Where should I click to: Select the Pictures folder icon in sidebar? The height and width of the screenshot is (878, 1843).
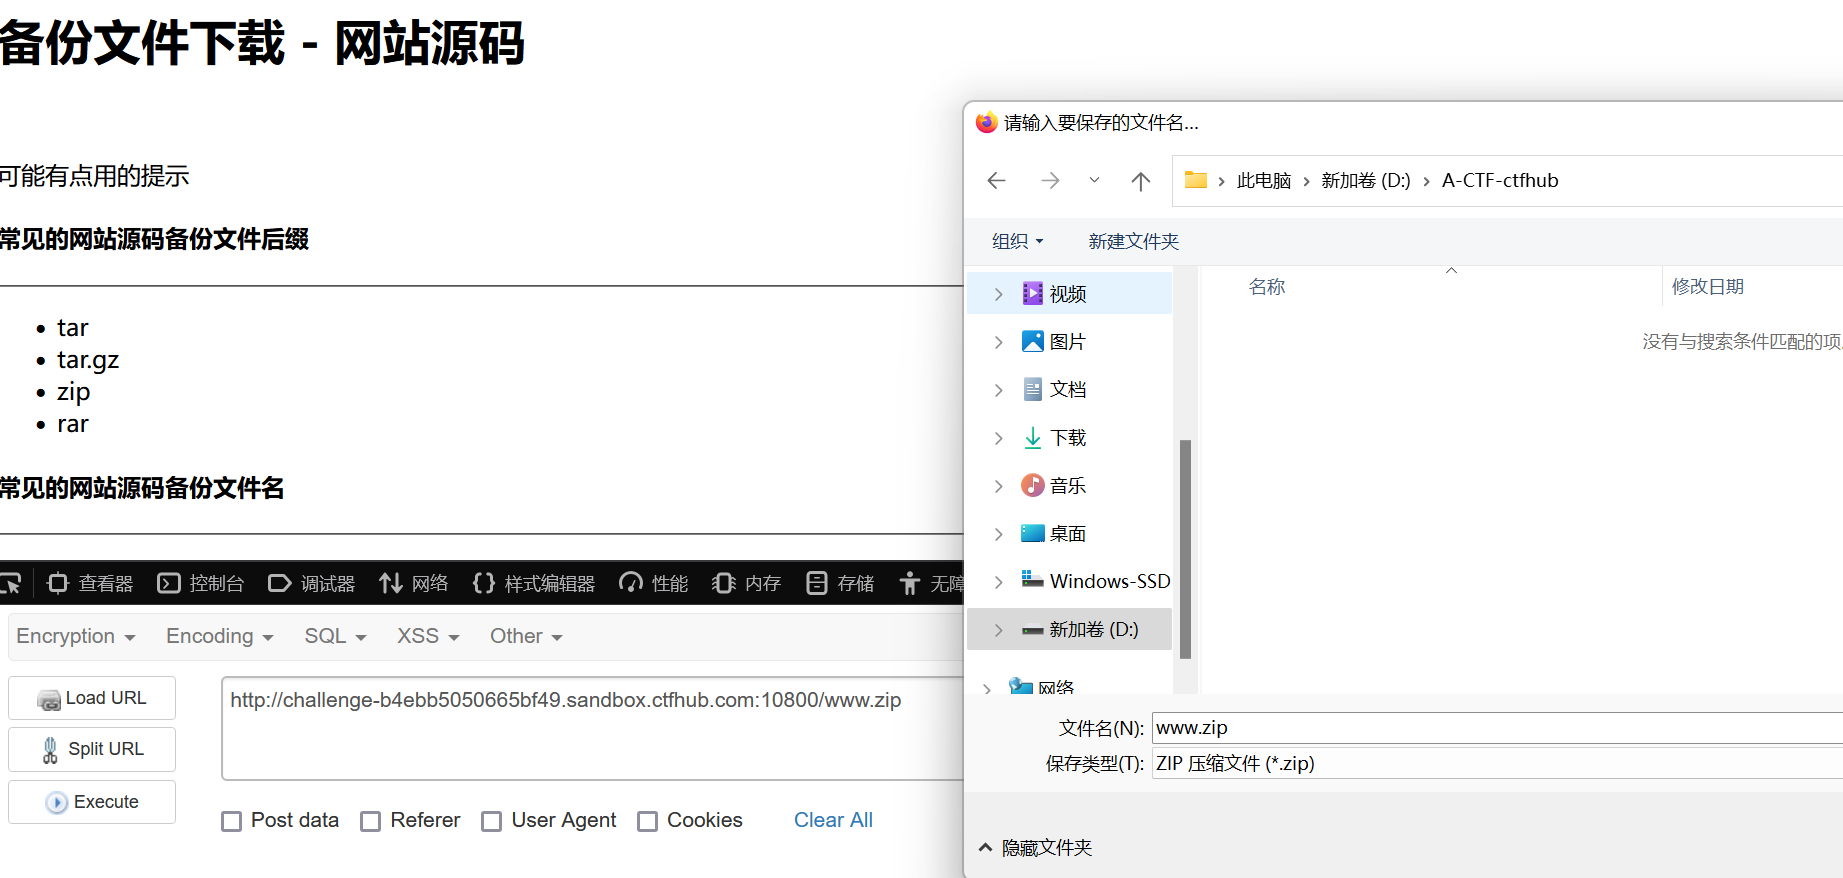point(1033,342)
